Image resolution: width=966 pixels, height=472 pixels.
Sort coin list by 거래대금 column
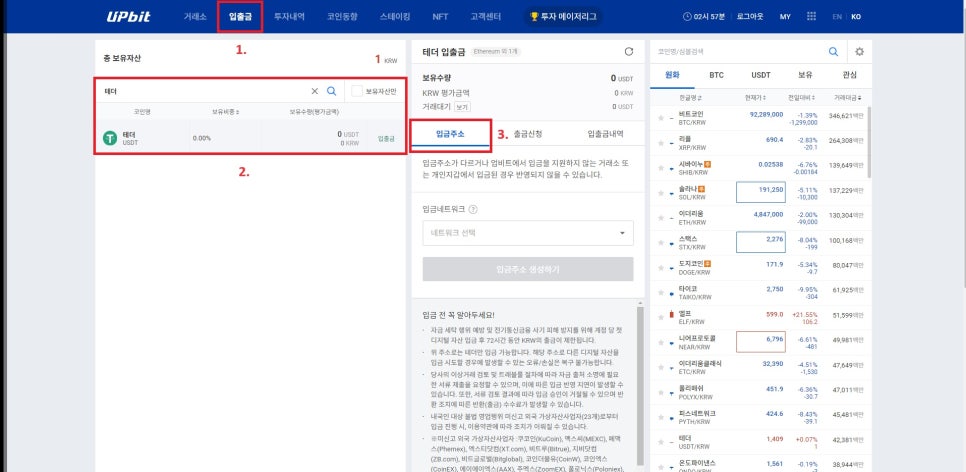click(x=848, y=97)
